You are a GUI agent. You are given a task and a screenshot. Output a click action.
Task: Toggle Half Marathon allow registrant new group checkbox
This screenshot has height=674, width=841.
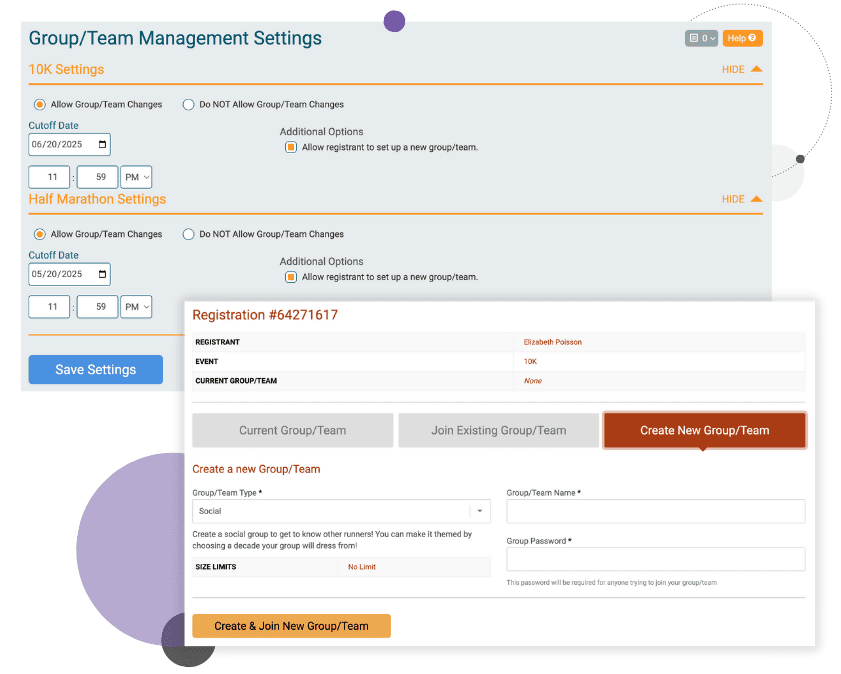click(x=291, y=277)
